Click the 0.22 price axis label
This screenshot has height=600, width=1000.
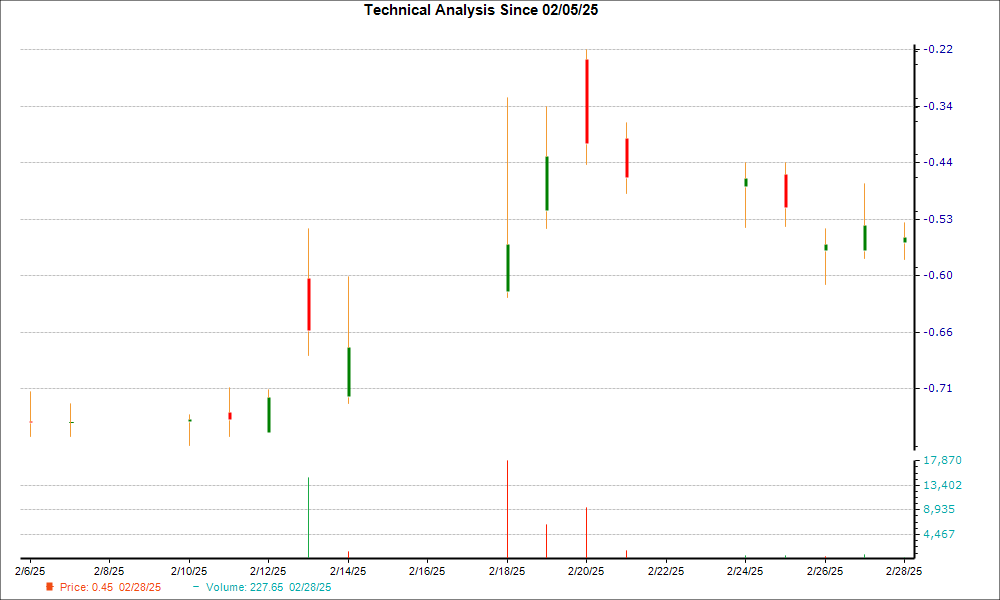coord(941,49)
